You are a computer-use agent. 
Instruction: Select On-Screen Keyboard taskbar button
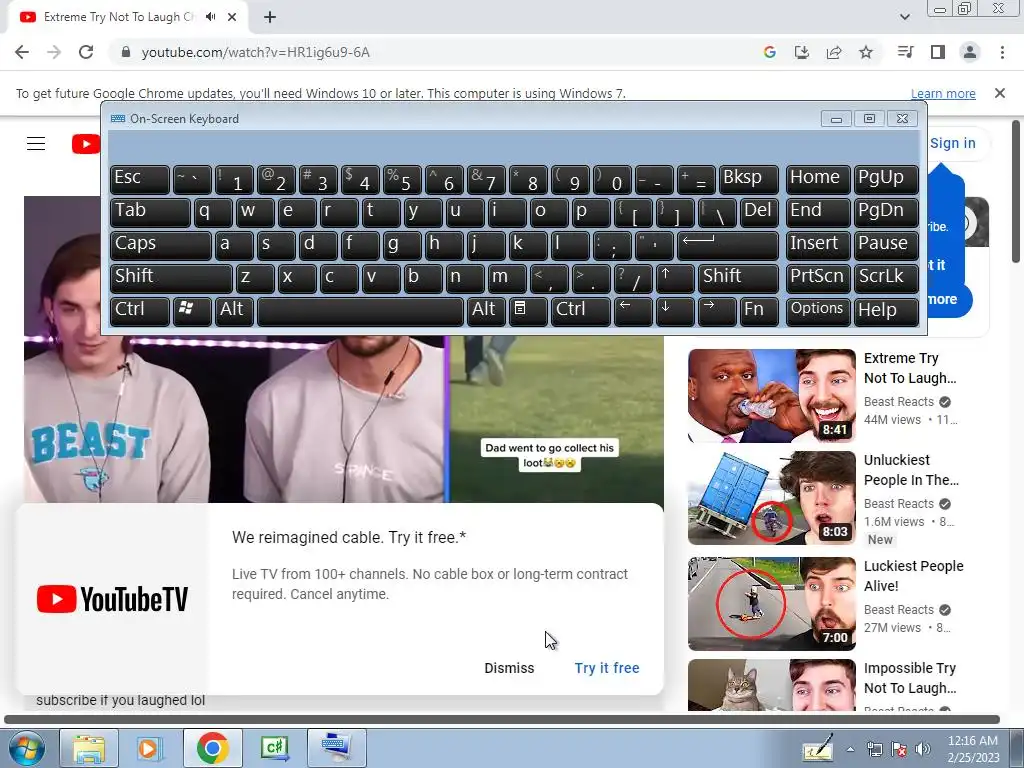[337, 748]
